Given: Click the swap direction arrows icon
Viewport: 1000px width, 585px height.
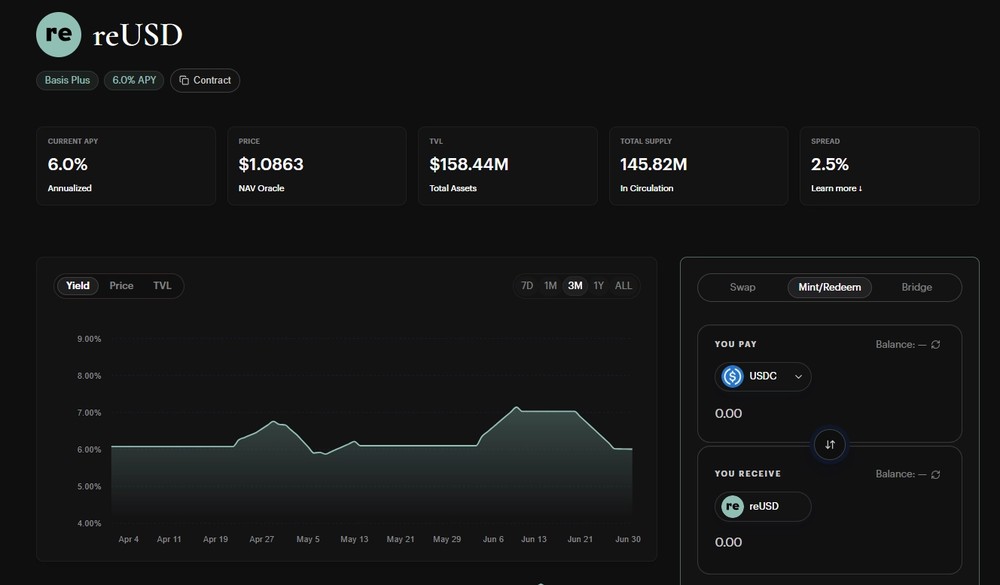Looking at the screenshot, I should 830,445.
